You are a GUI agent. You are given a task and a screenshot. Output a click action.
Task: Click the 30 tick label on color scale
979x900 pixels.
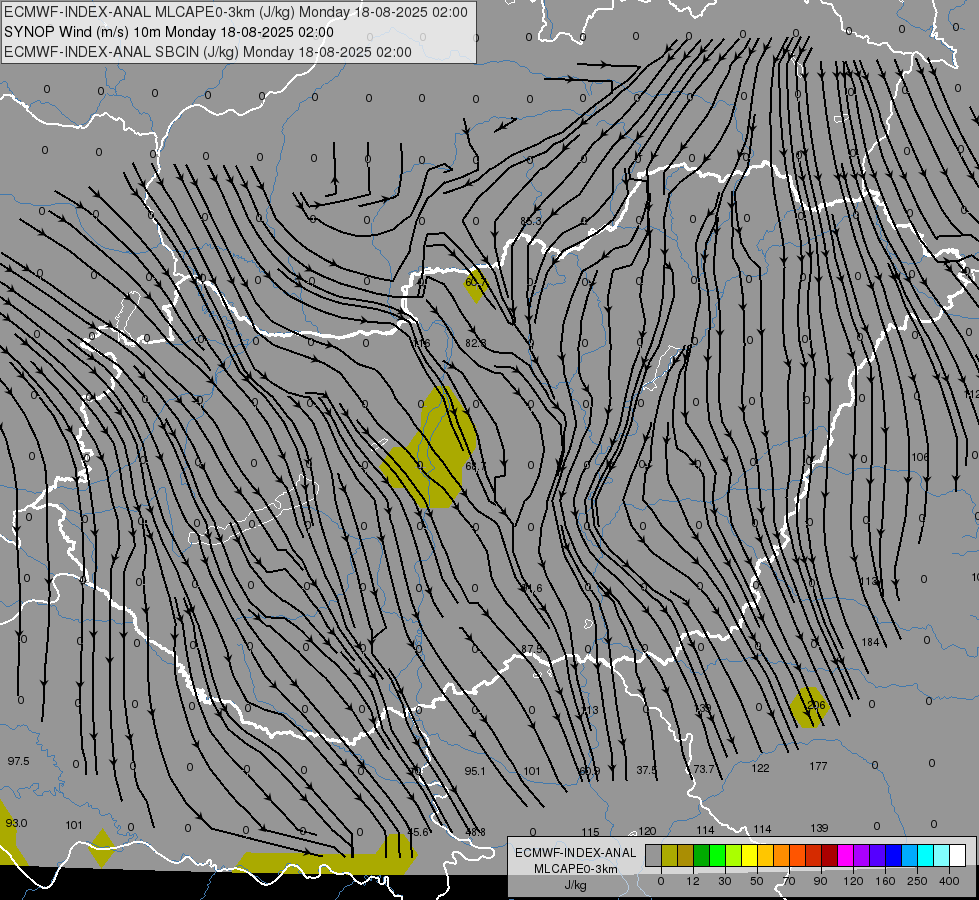point(725,881)
